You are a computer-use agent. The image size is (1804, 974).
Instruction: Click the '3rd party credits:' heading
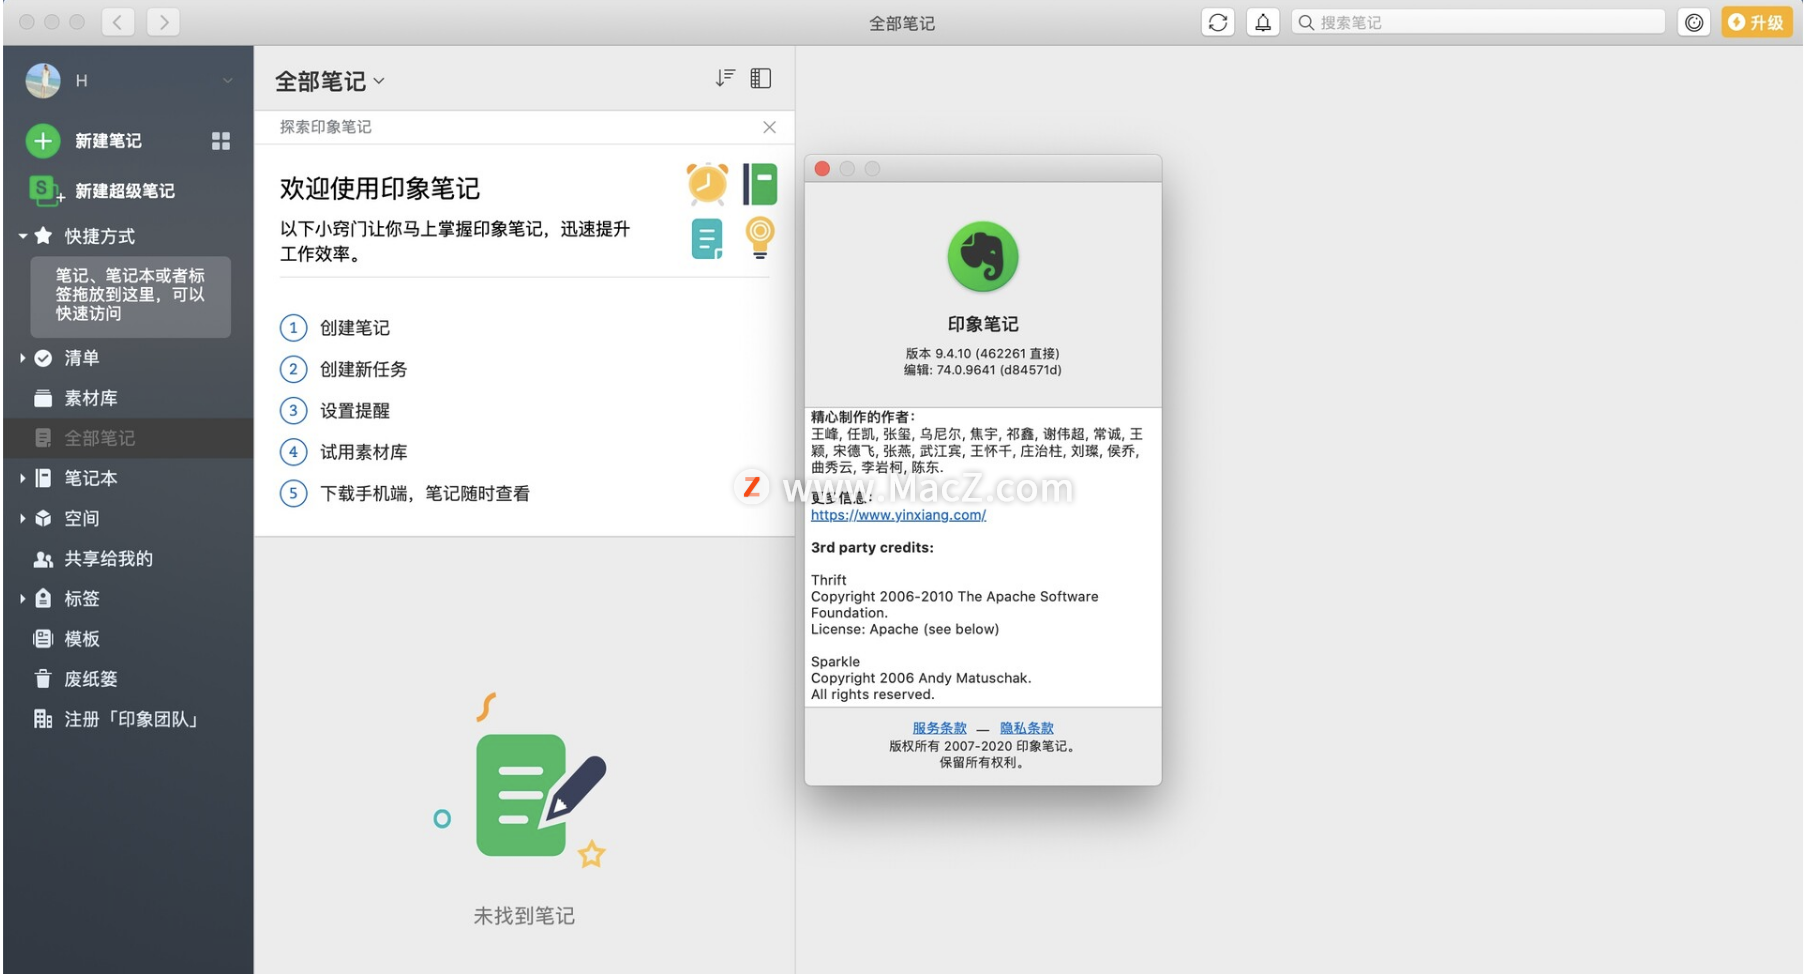pos(872,548)
